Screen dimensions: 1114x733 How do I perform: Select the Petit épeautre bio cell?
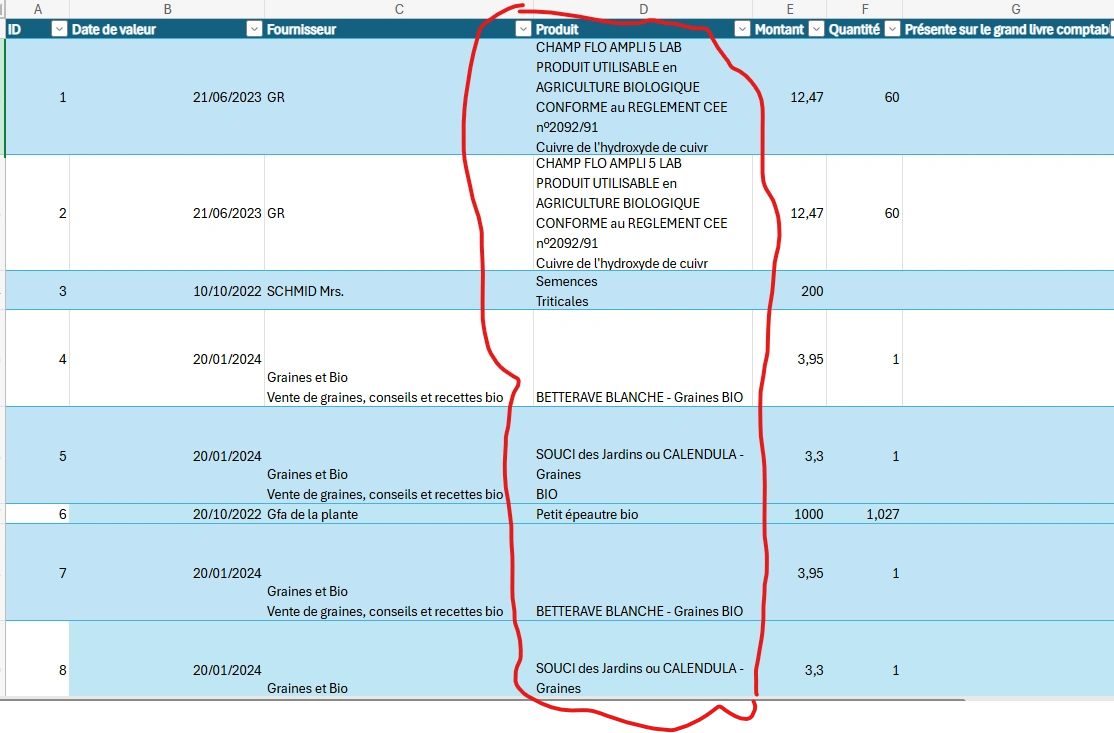pos(643,514)
